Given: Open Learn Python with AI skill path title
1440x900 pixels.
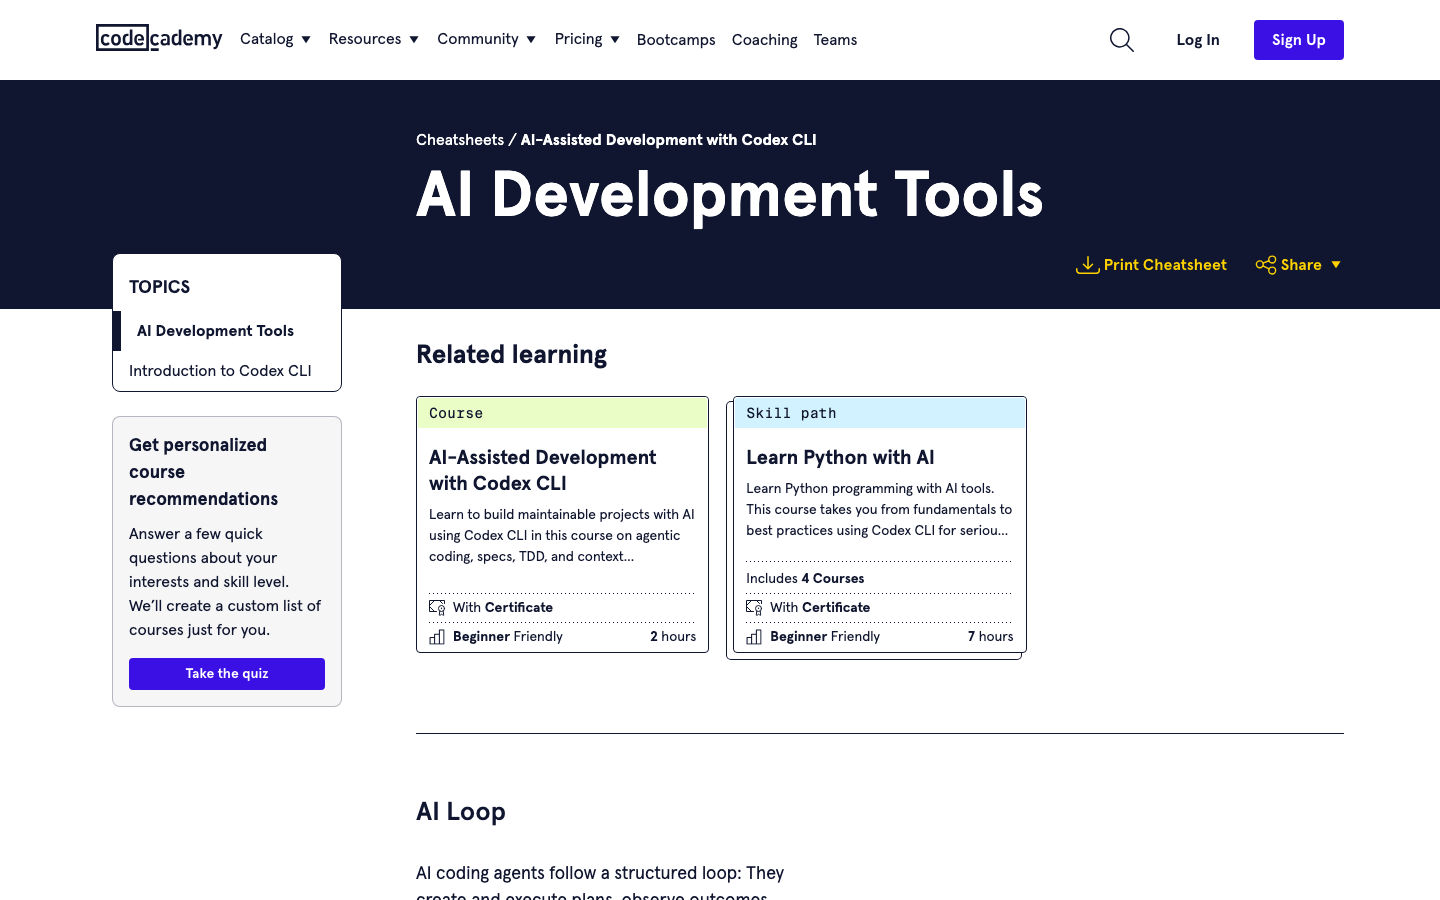Looking at the screenshot, I should click(840, 457).
